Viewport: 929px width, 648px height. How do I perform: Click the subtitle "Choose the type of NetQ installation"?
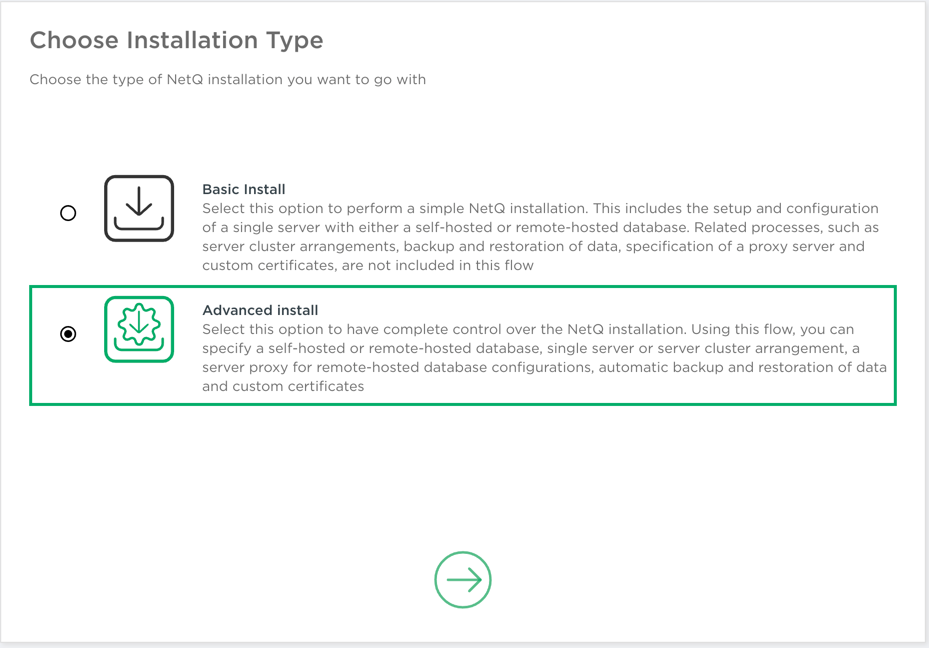[227, 79]
